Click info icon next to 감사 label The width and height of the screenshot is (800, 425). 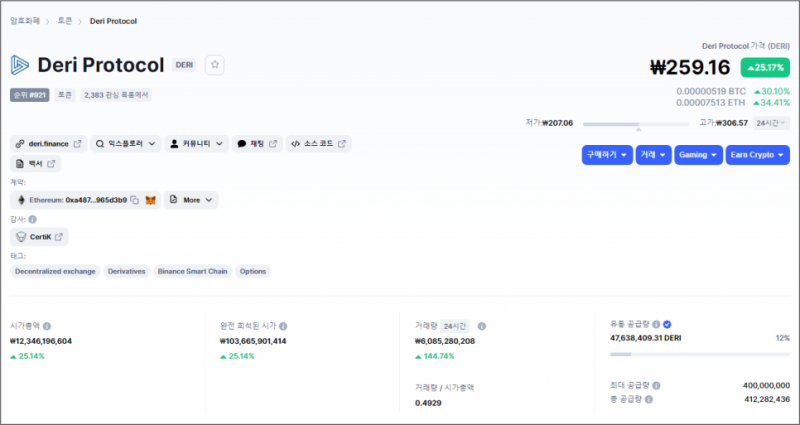(x=33, y=219)
